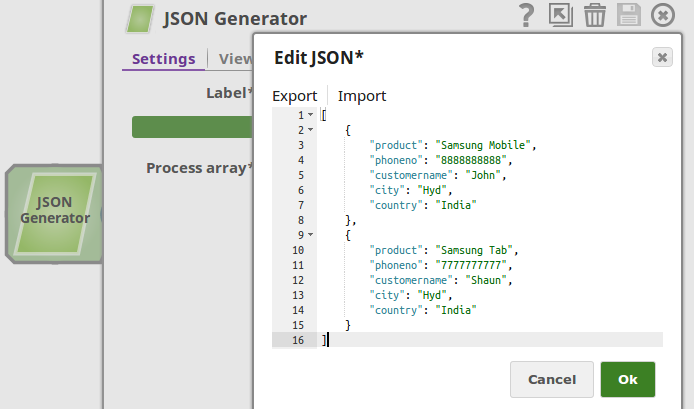
Task: Click line number 16 in gutter
Action: pyautogui.click(x=298, y=340)
